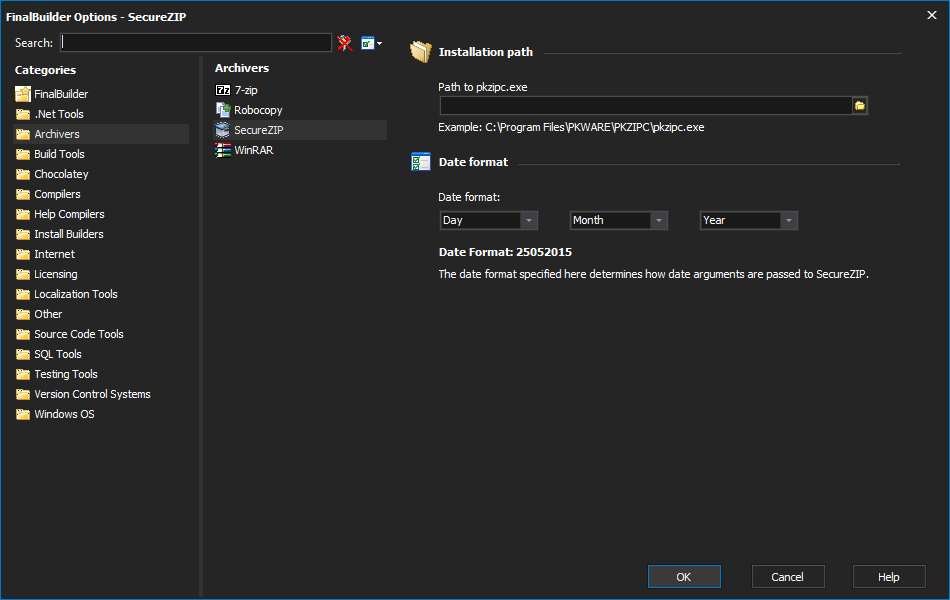
Task: Click the Windows OS folder icon
Action: tap(23, 414)
